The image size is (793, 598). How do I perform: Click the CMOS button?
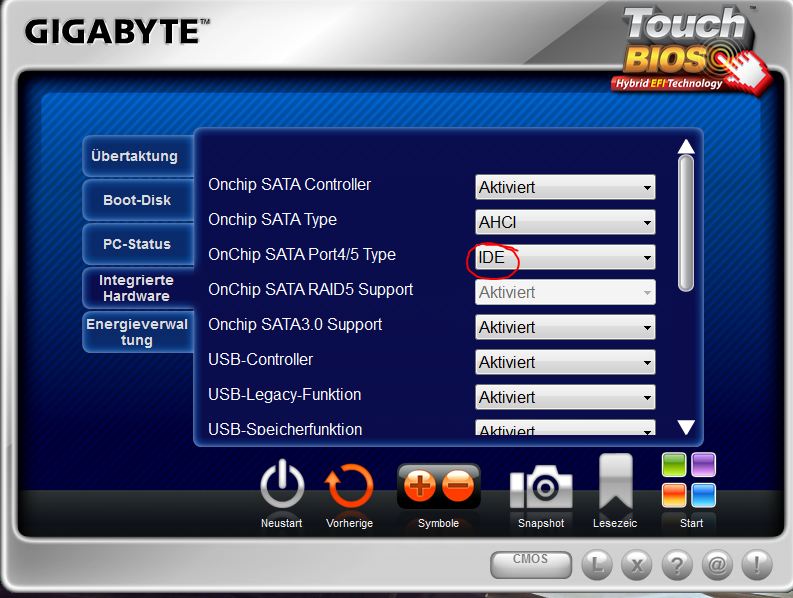click(x=531, y=564)
